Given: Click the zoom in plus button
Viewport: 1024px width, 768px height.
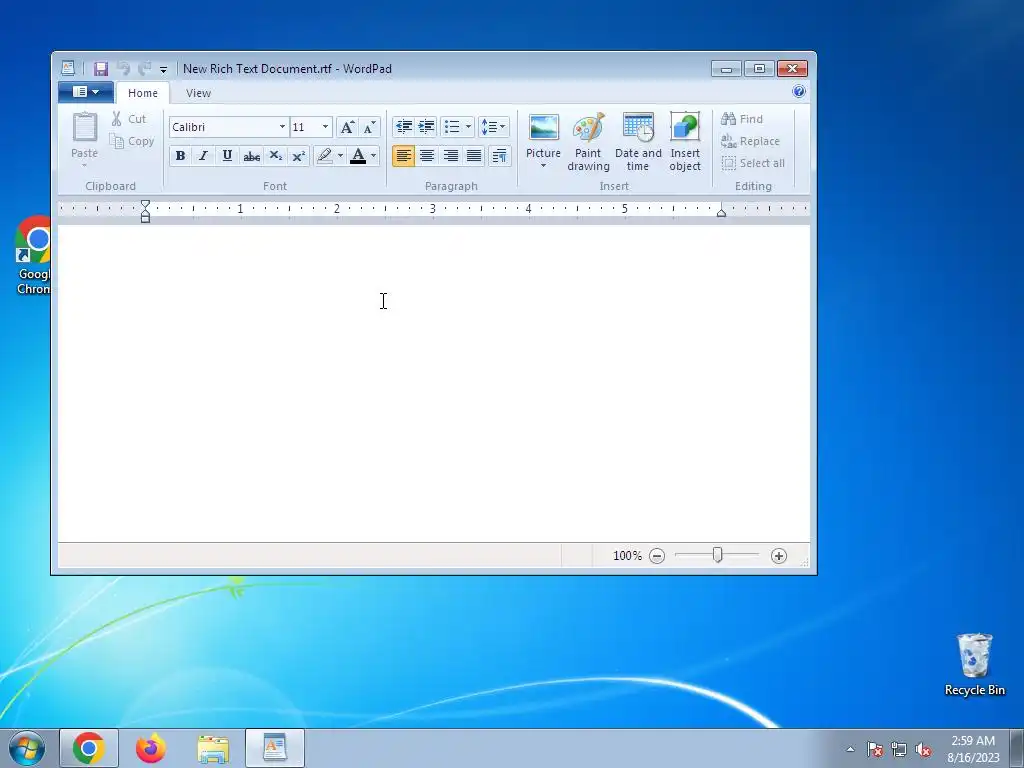Looking at the screenshot, I should pos(778,556).
